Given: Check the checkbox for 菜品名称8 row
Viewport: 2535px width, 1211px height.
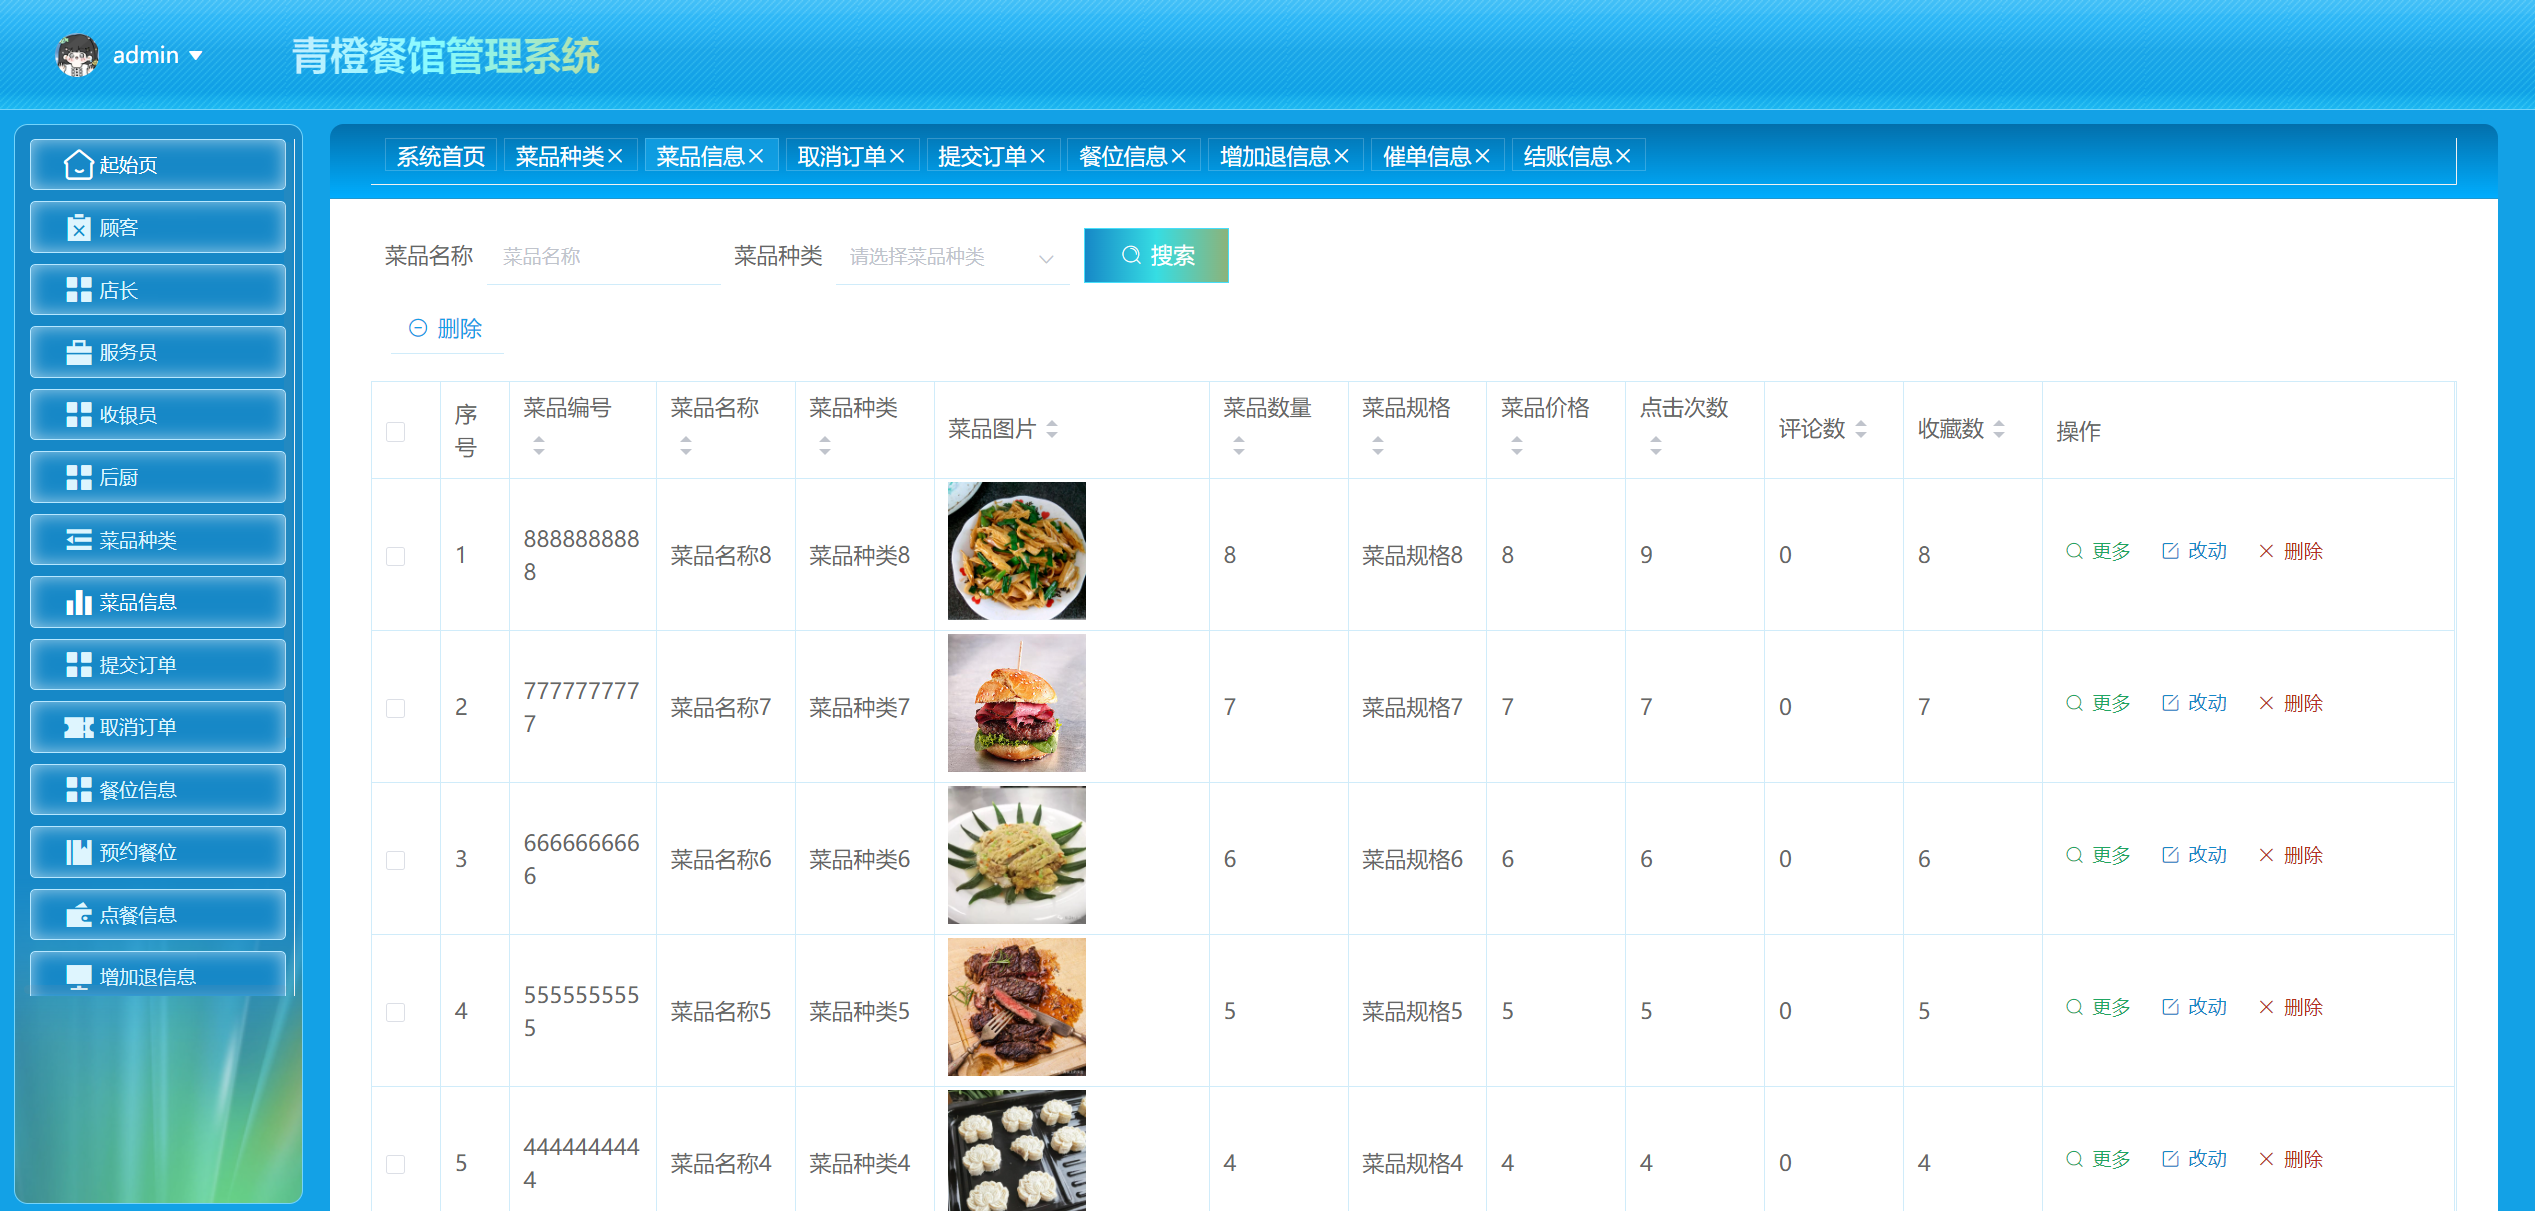Looking at the screenshot, I should click(395, 555).
